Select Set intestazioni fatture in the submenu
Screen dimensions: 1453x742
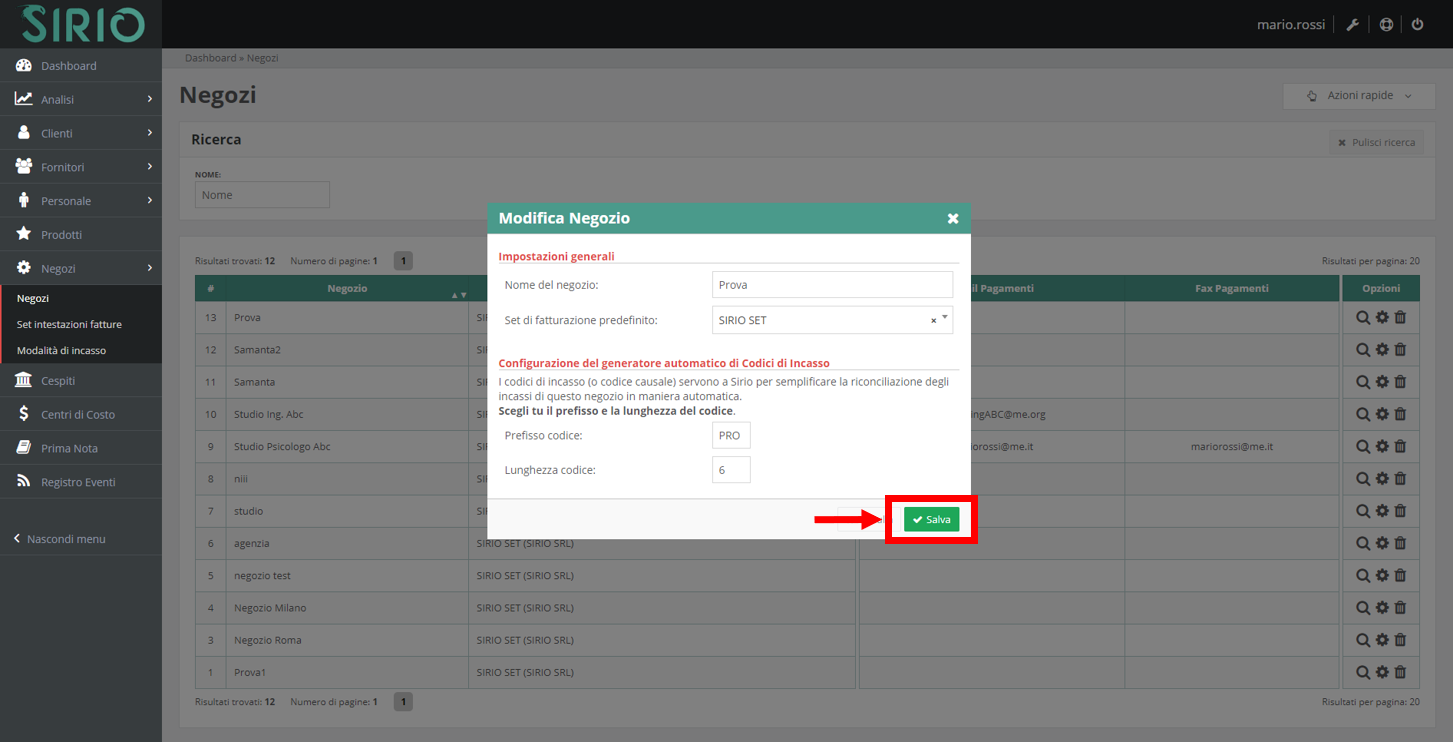click(69, 324)
